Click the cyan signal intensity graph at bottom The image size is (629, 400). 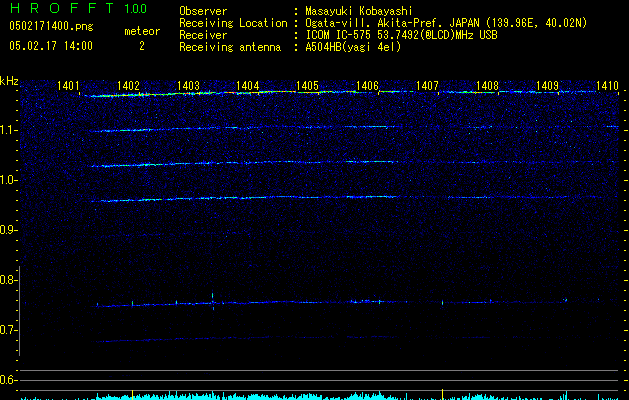[x=320, y=395]
